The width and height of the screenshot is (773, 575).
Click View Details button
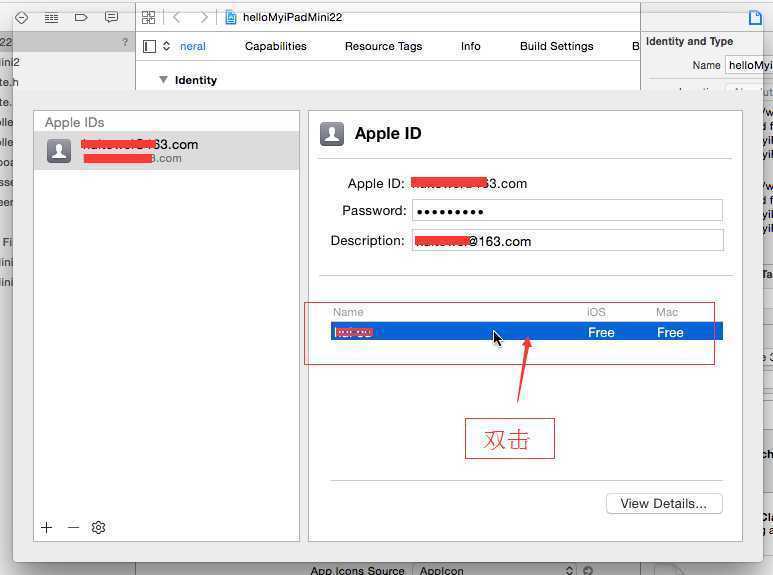tap(664, 503)
